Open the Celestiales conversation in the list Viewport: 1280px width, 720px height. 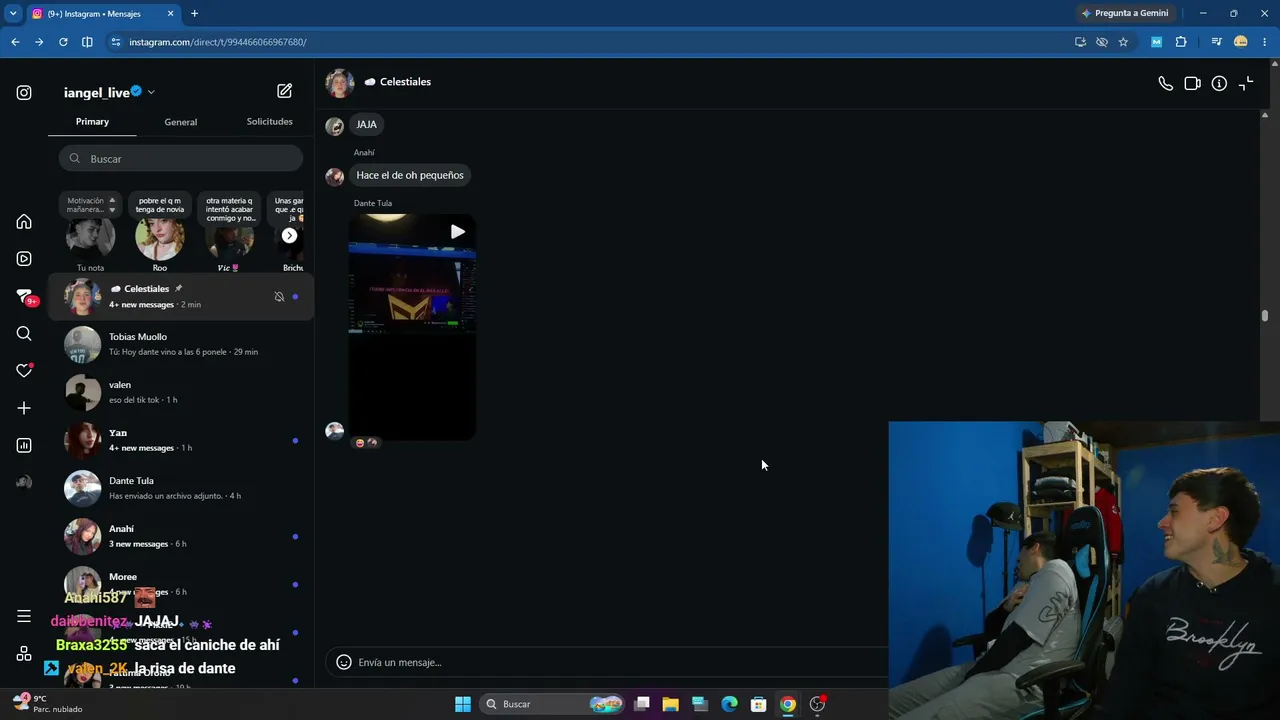click(x=181, y=296)
